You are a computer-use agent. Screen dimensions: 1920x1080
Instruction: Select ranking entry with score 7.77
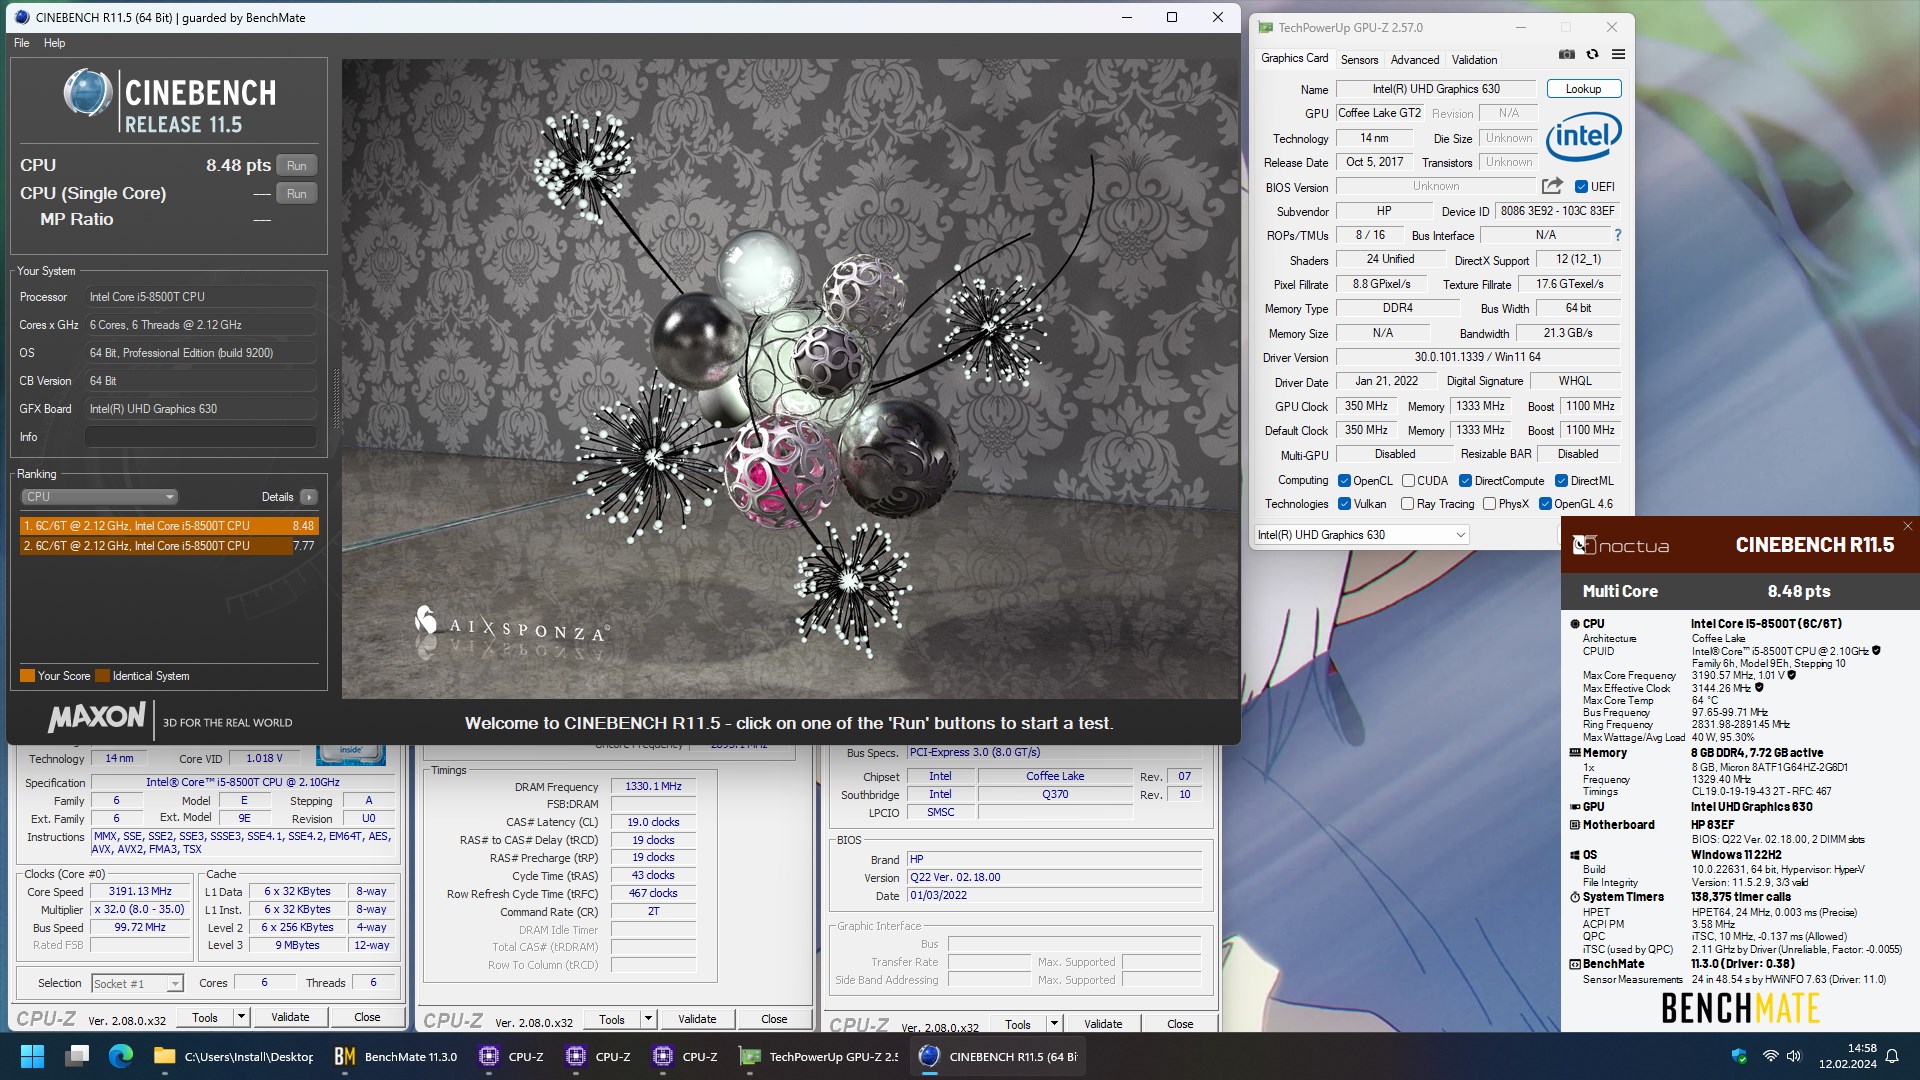pyautogui.click(x=169, y=546)
